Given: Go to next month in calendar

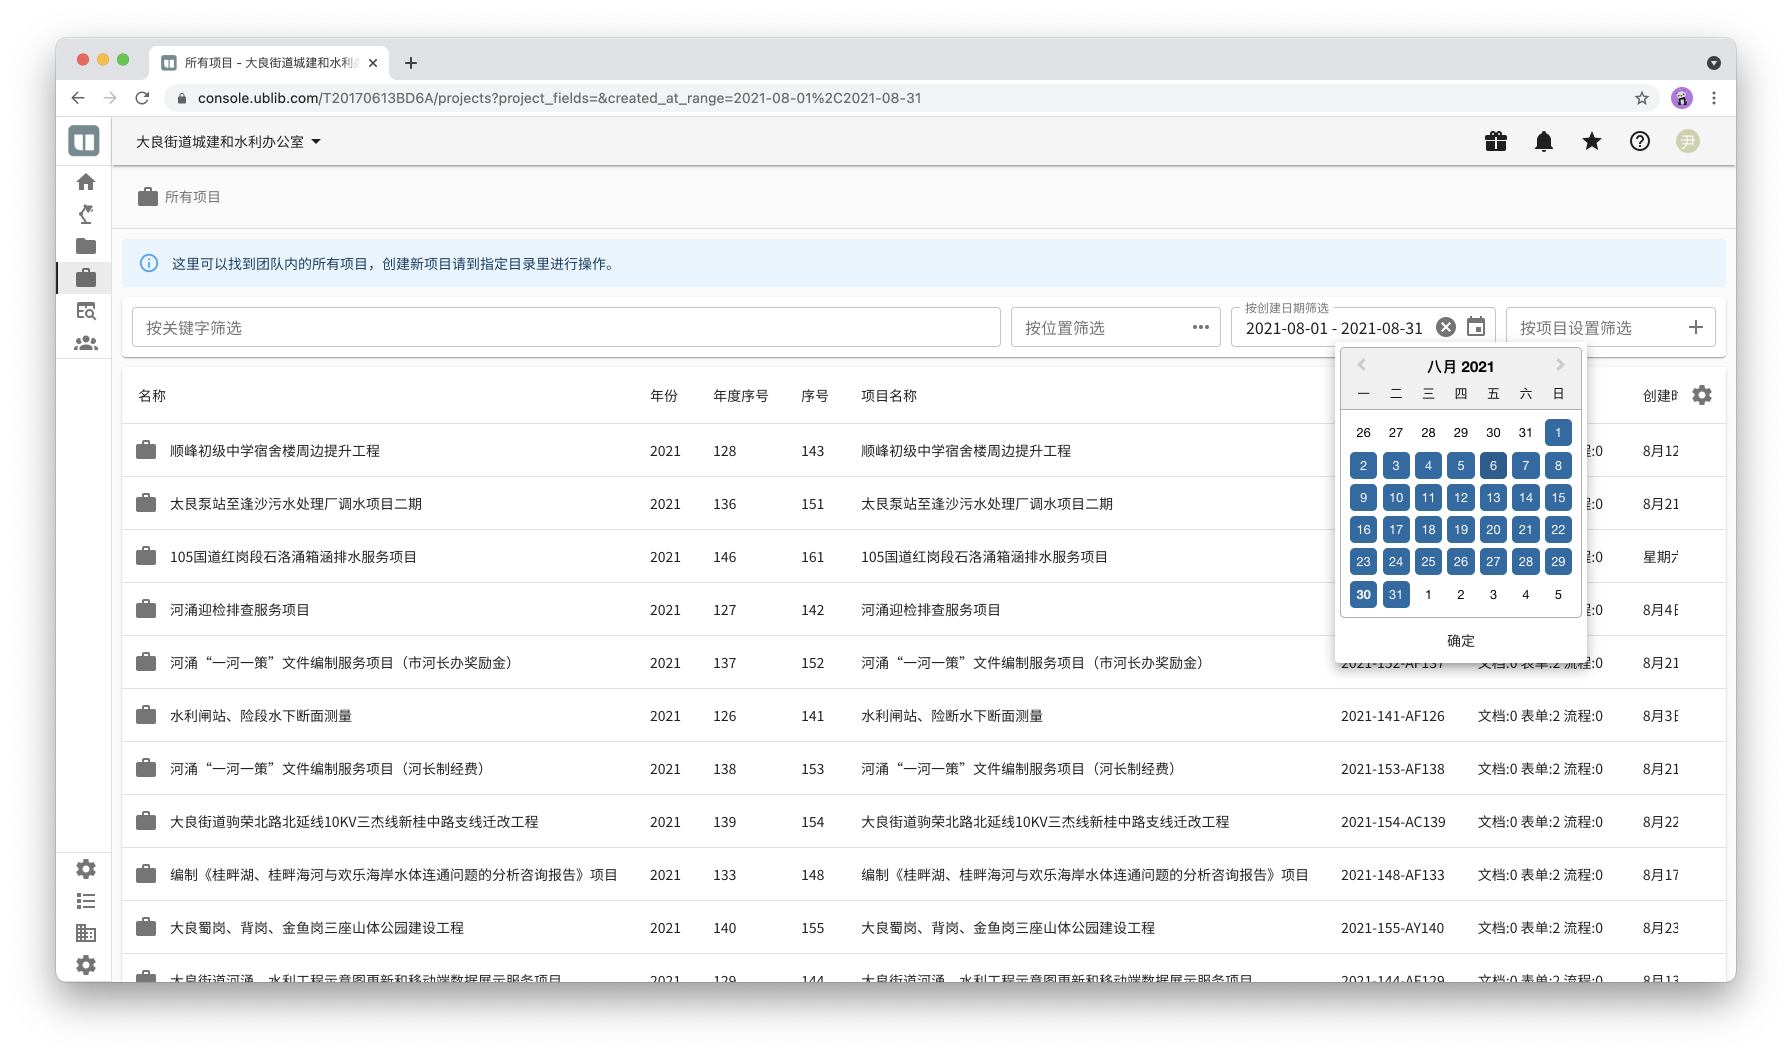Looking at the screenshot, I should click(1559, 366).
